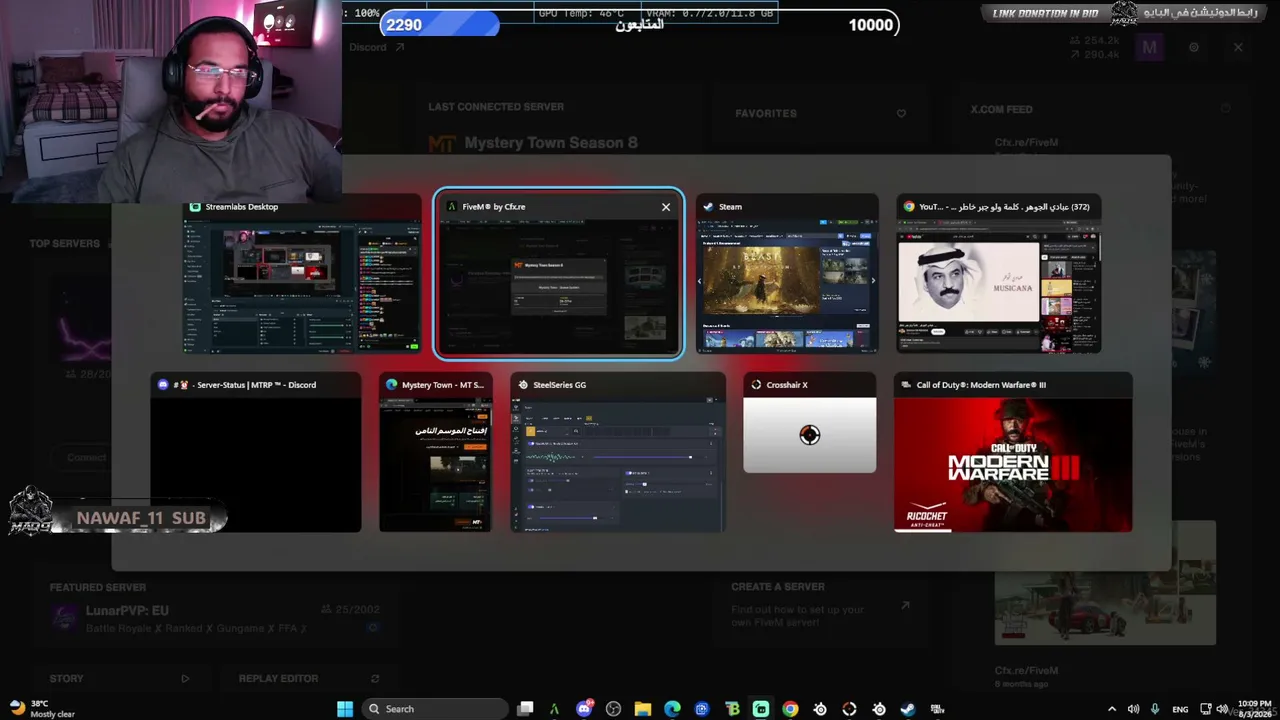
Task: Show hidden system tray icons
Action: (1111, 709)
